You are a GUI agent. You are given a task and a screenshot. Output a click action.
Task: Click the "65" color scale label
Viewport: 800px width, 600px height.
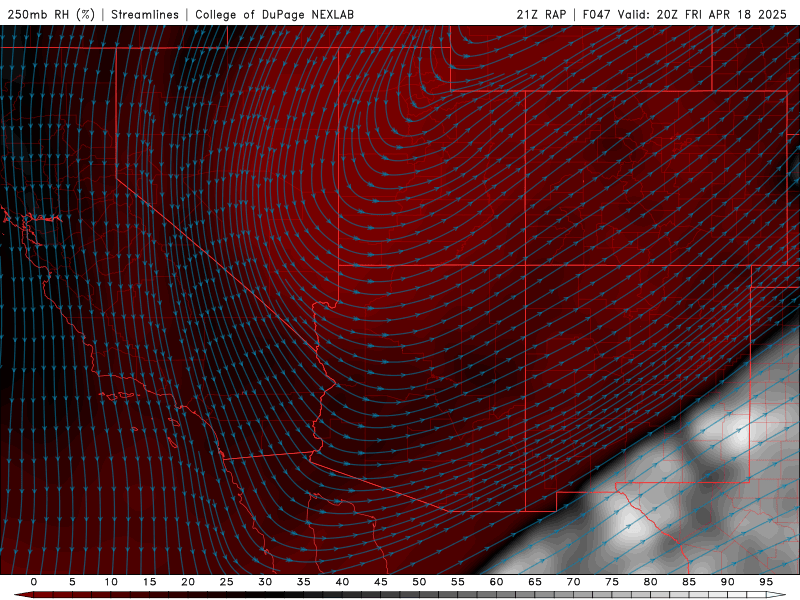click(535, 582)
